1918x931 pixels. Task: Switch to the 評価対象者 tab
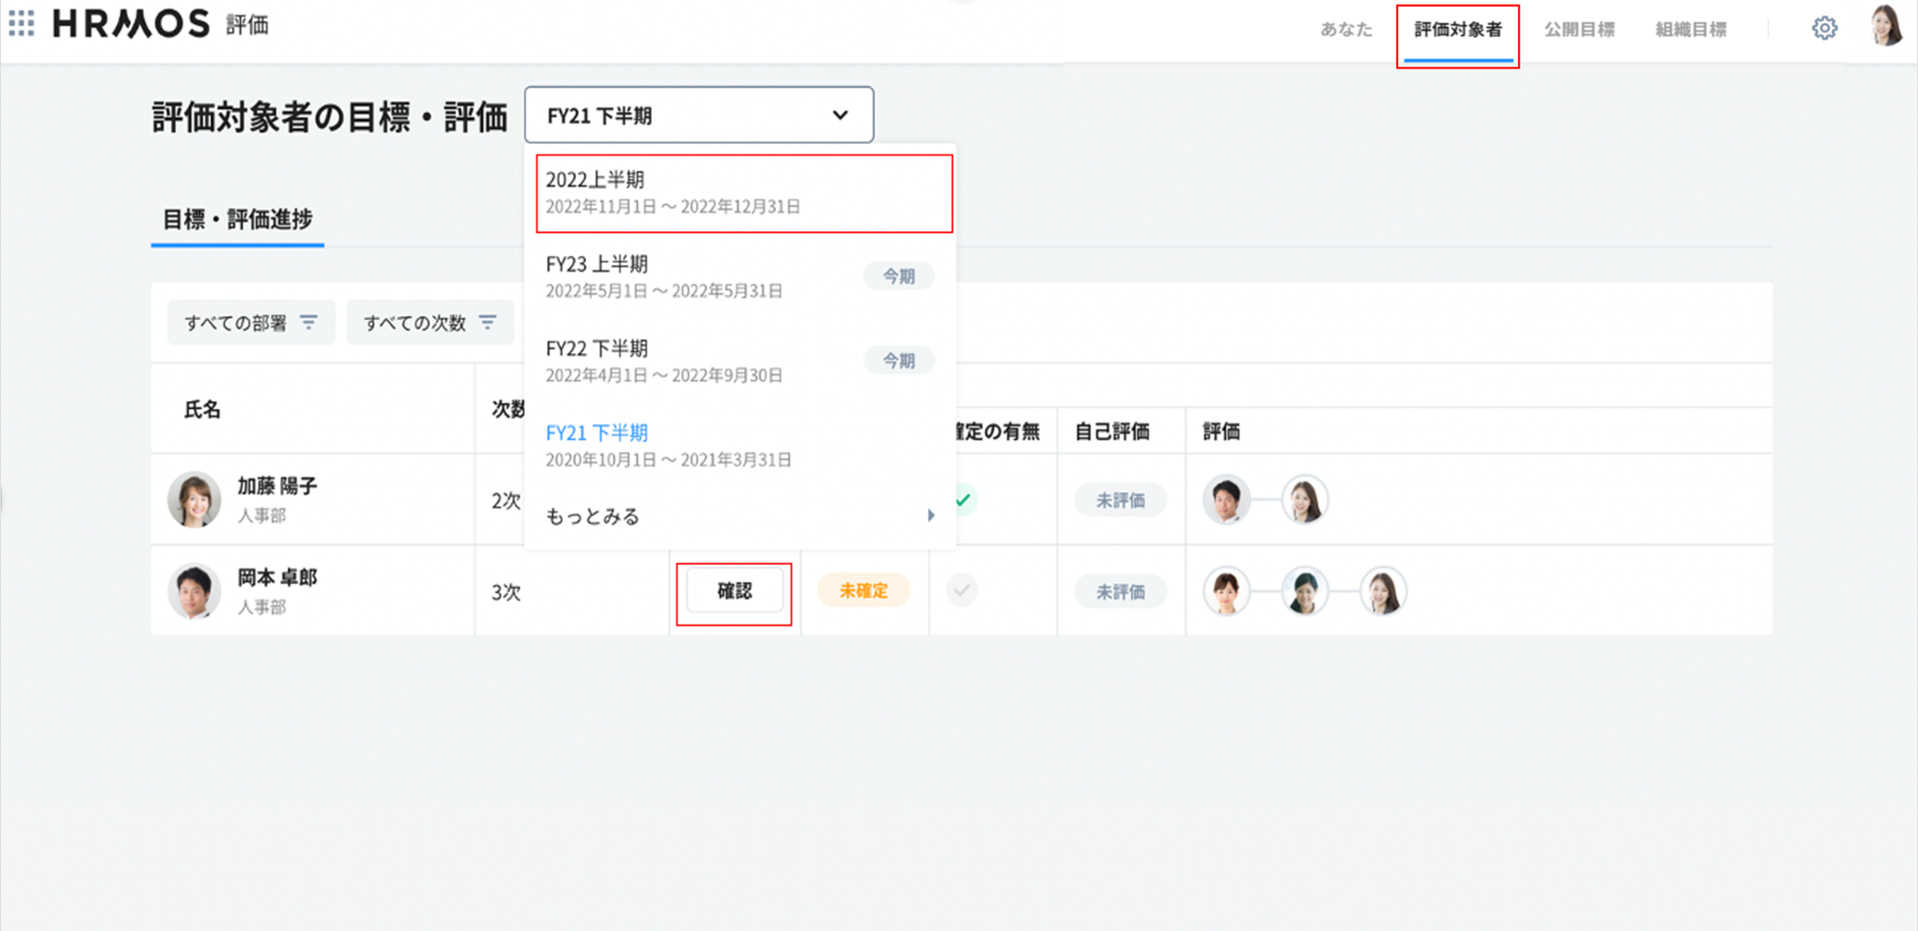[1457, 30]
